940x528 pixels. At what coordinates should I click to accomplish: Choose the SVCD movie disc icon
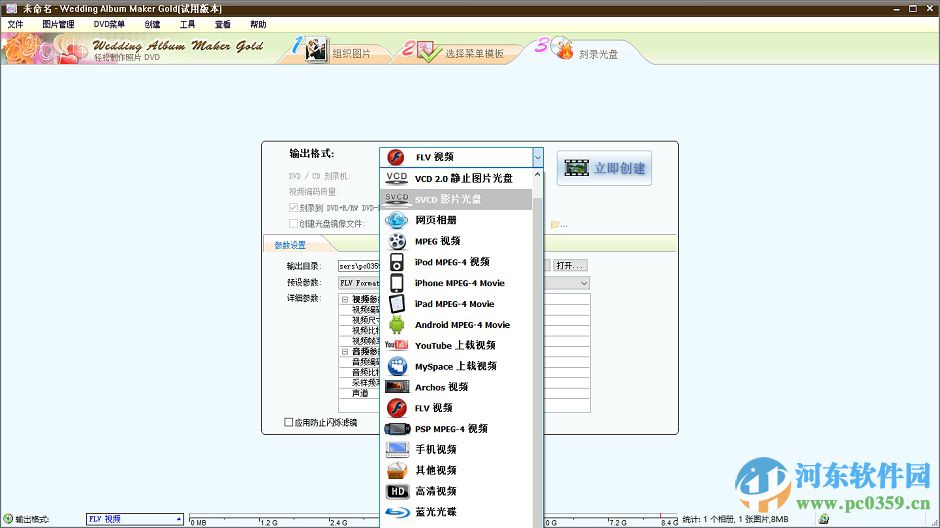coord(396,199)
